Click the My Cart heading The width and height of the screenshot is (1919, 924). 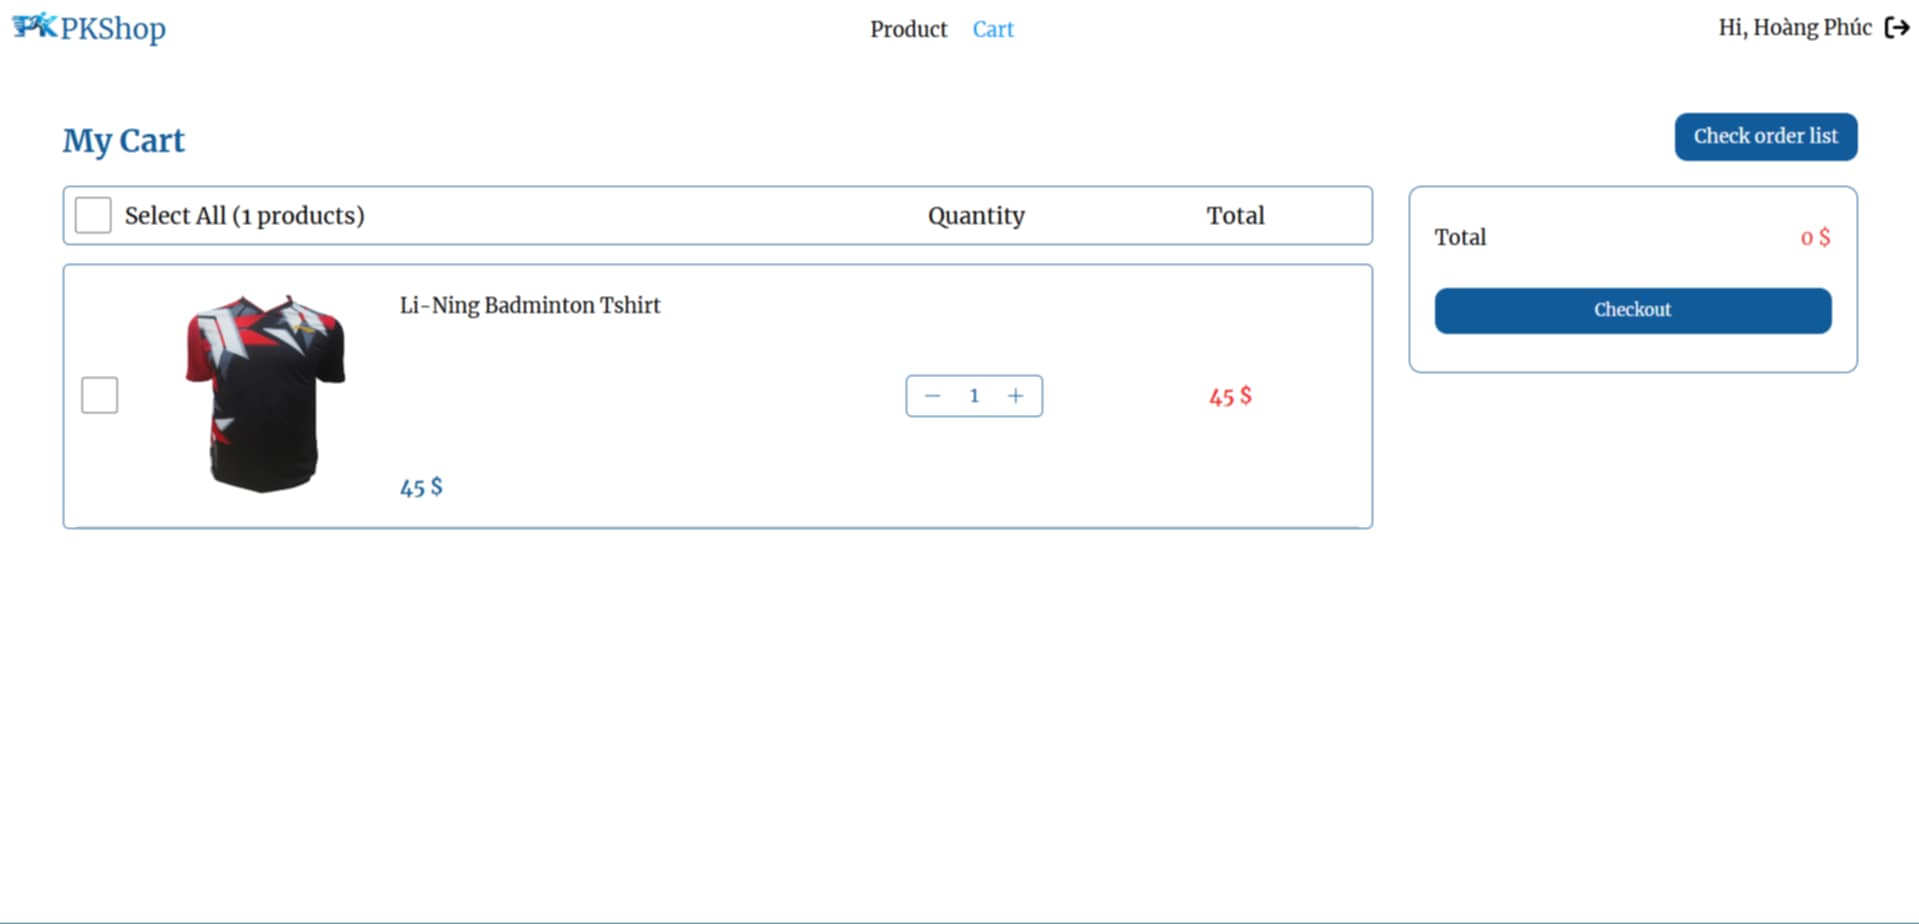[123, 141]
